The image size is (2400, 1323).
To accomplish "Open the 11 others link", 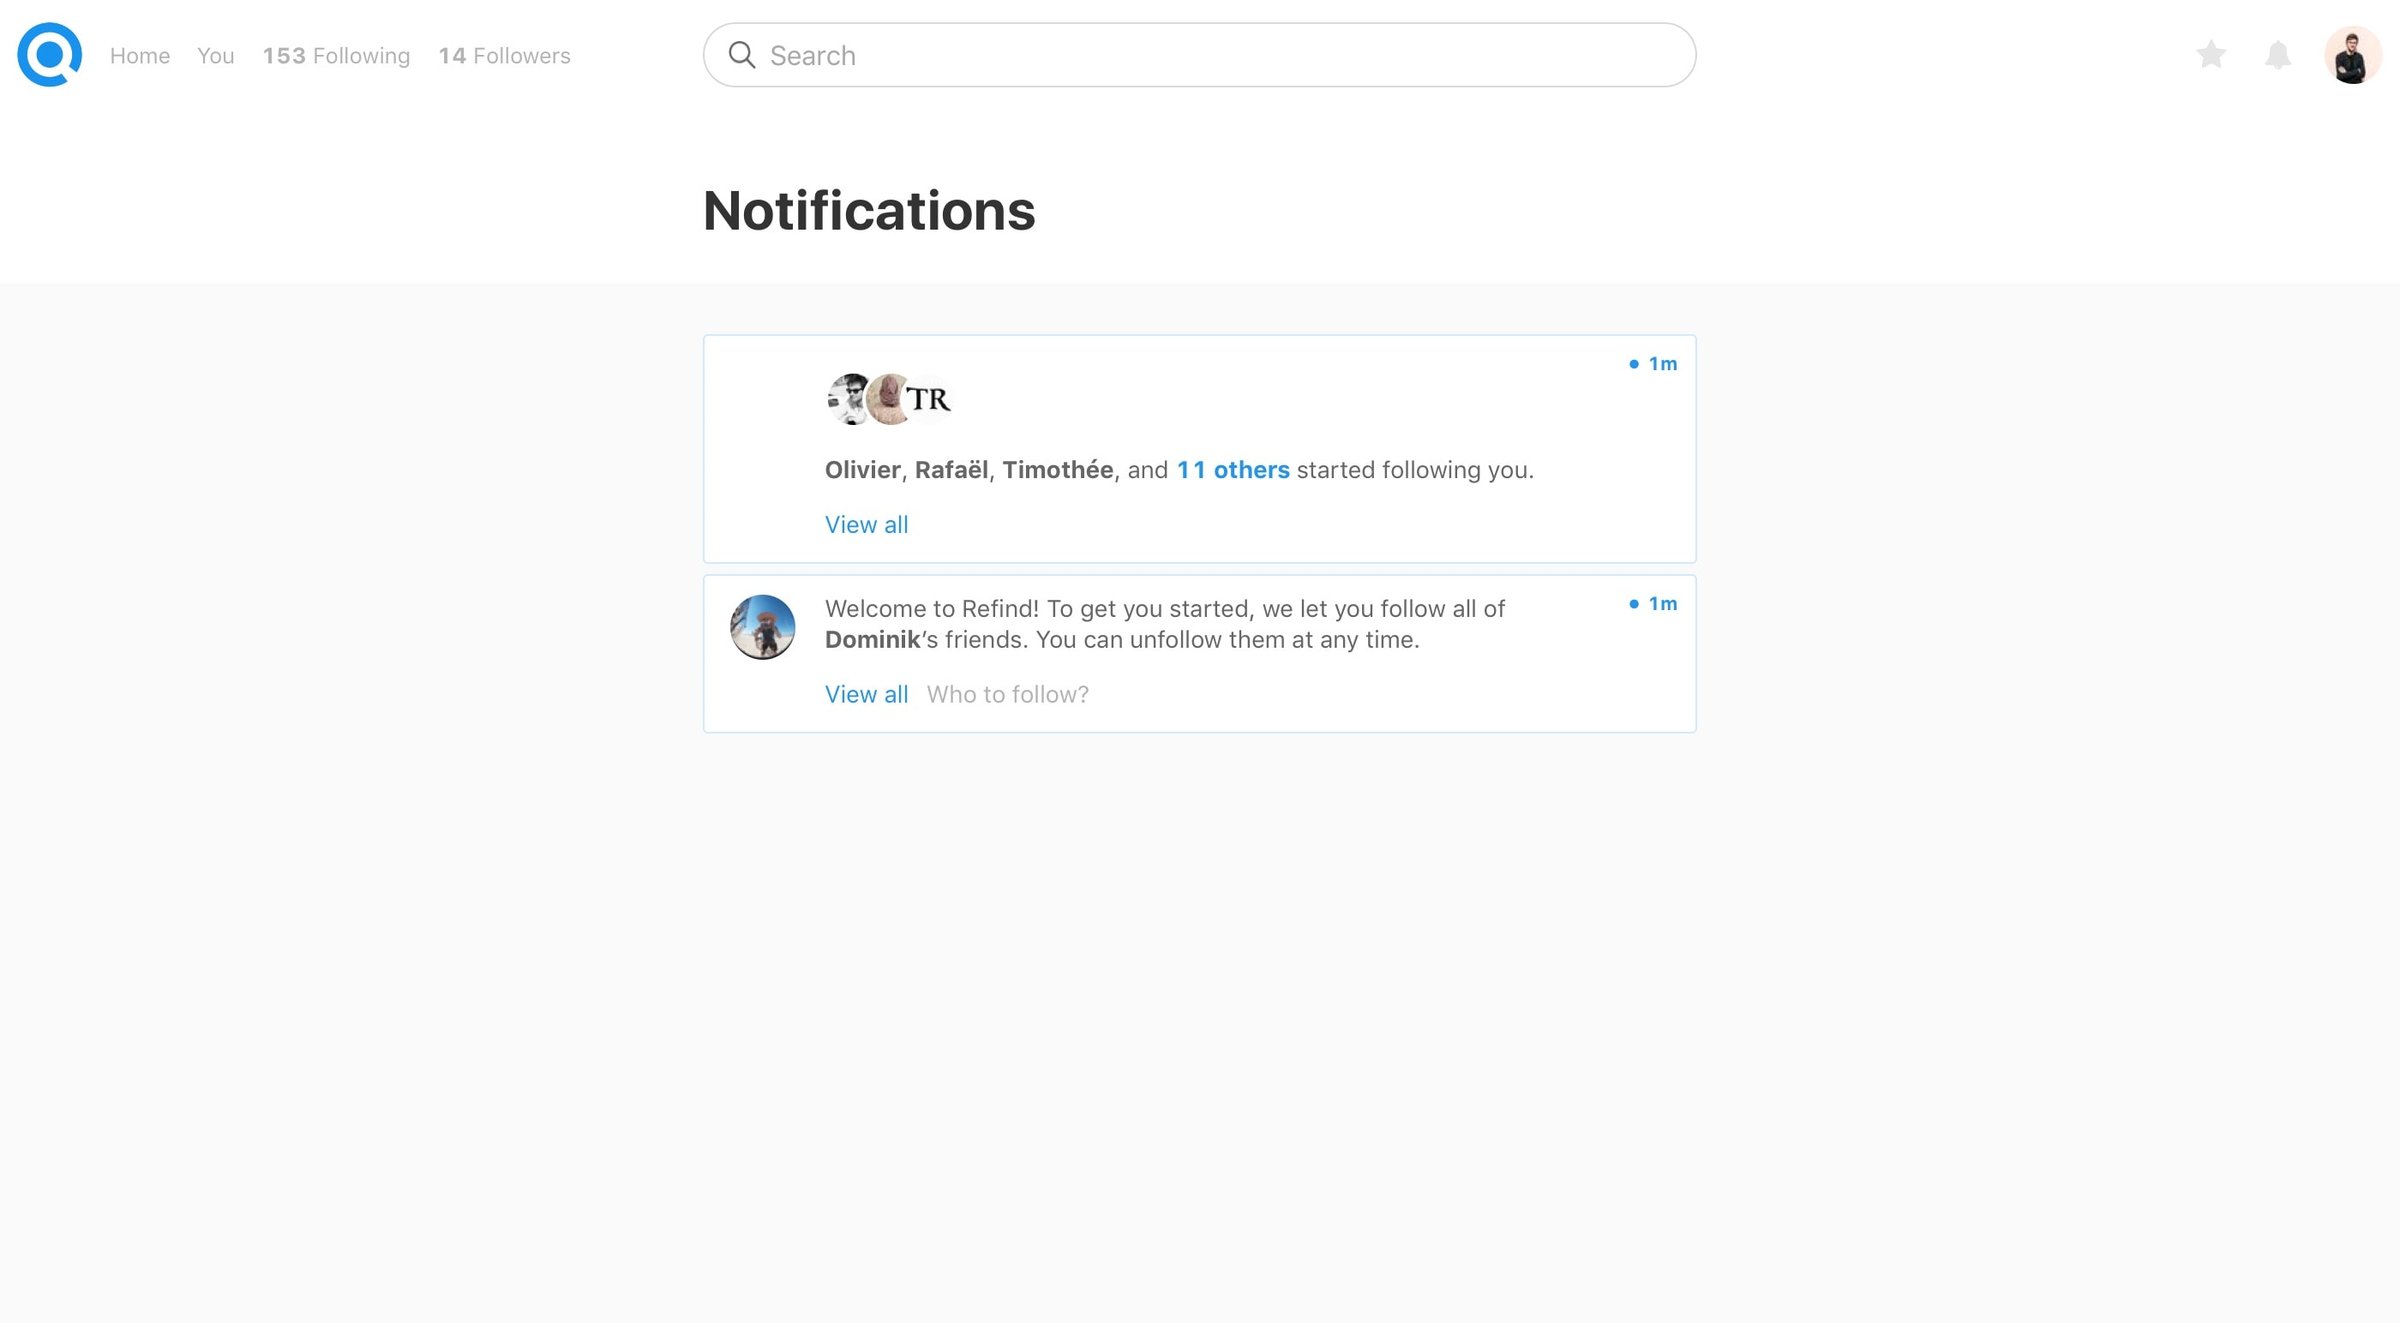I will pyautogui.click(x=1233, y=470).
